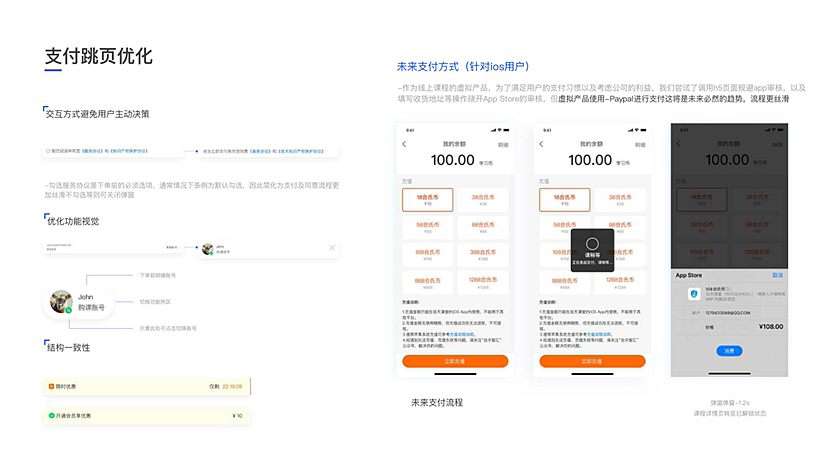The height and width of the screenshot is (466, 830).
Task: Tap 取消 in the App Store sheet
Action: coord(777,275)
